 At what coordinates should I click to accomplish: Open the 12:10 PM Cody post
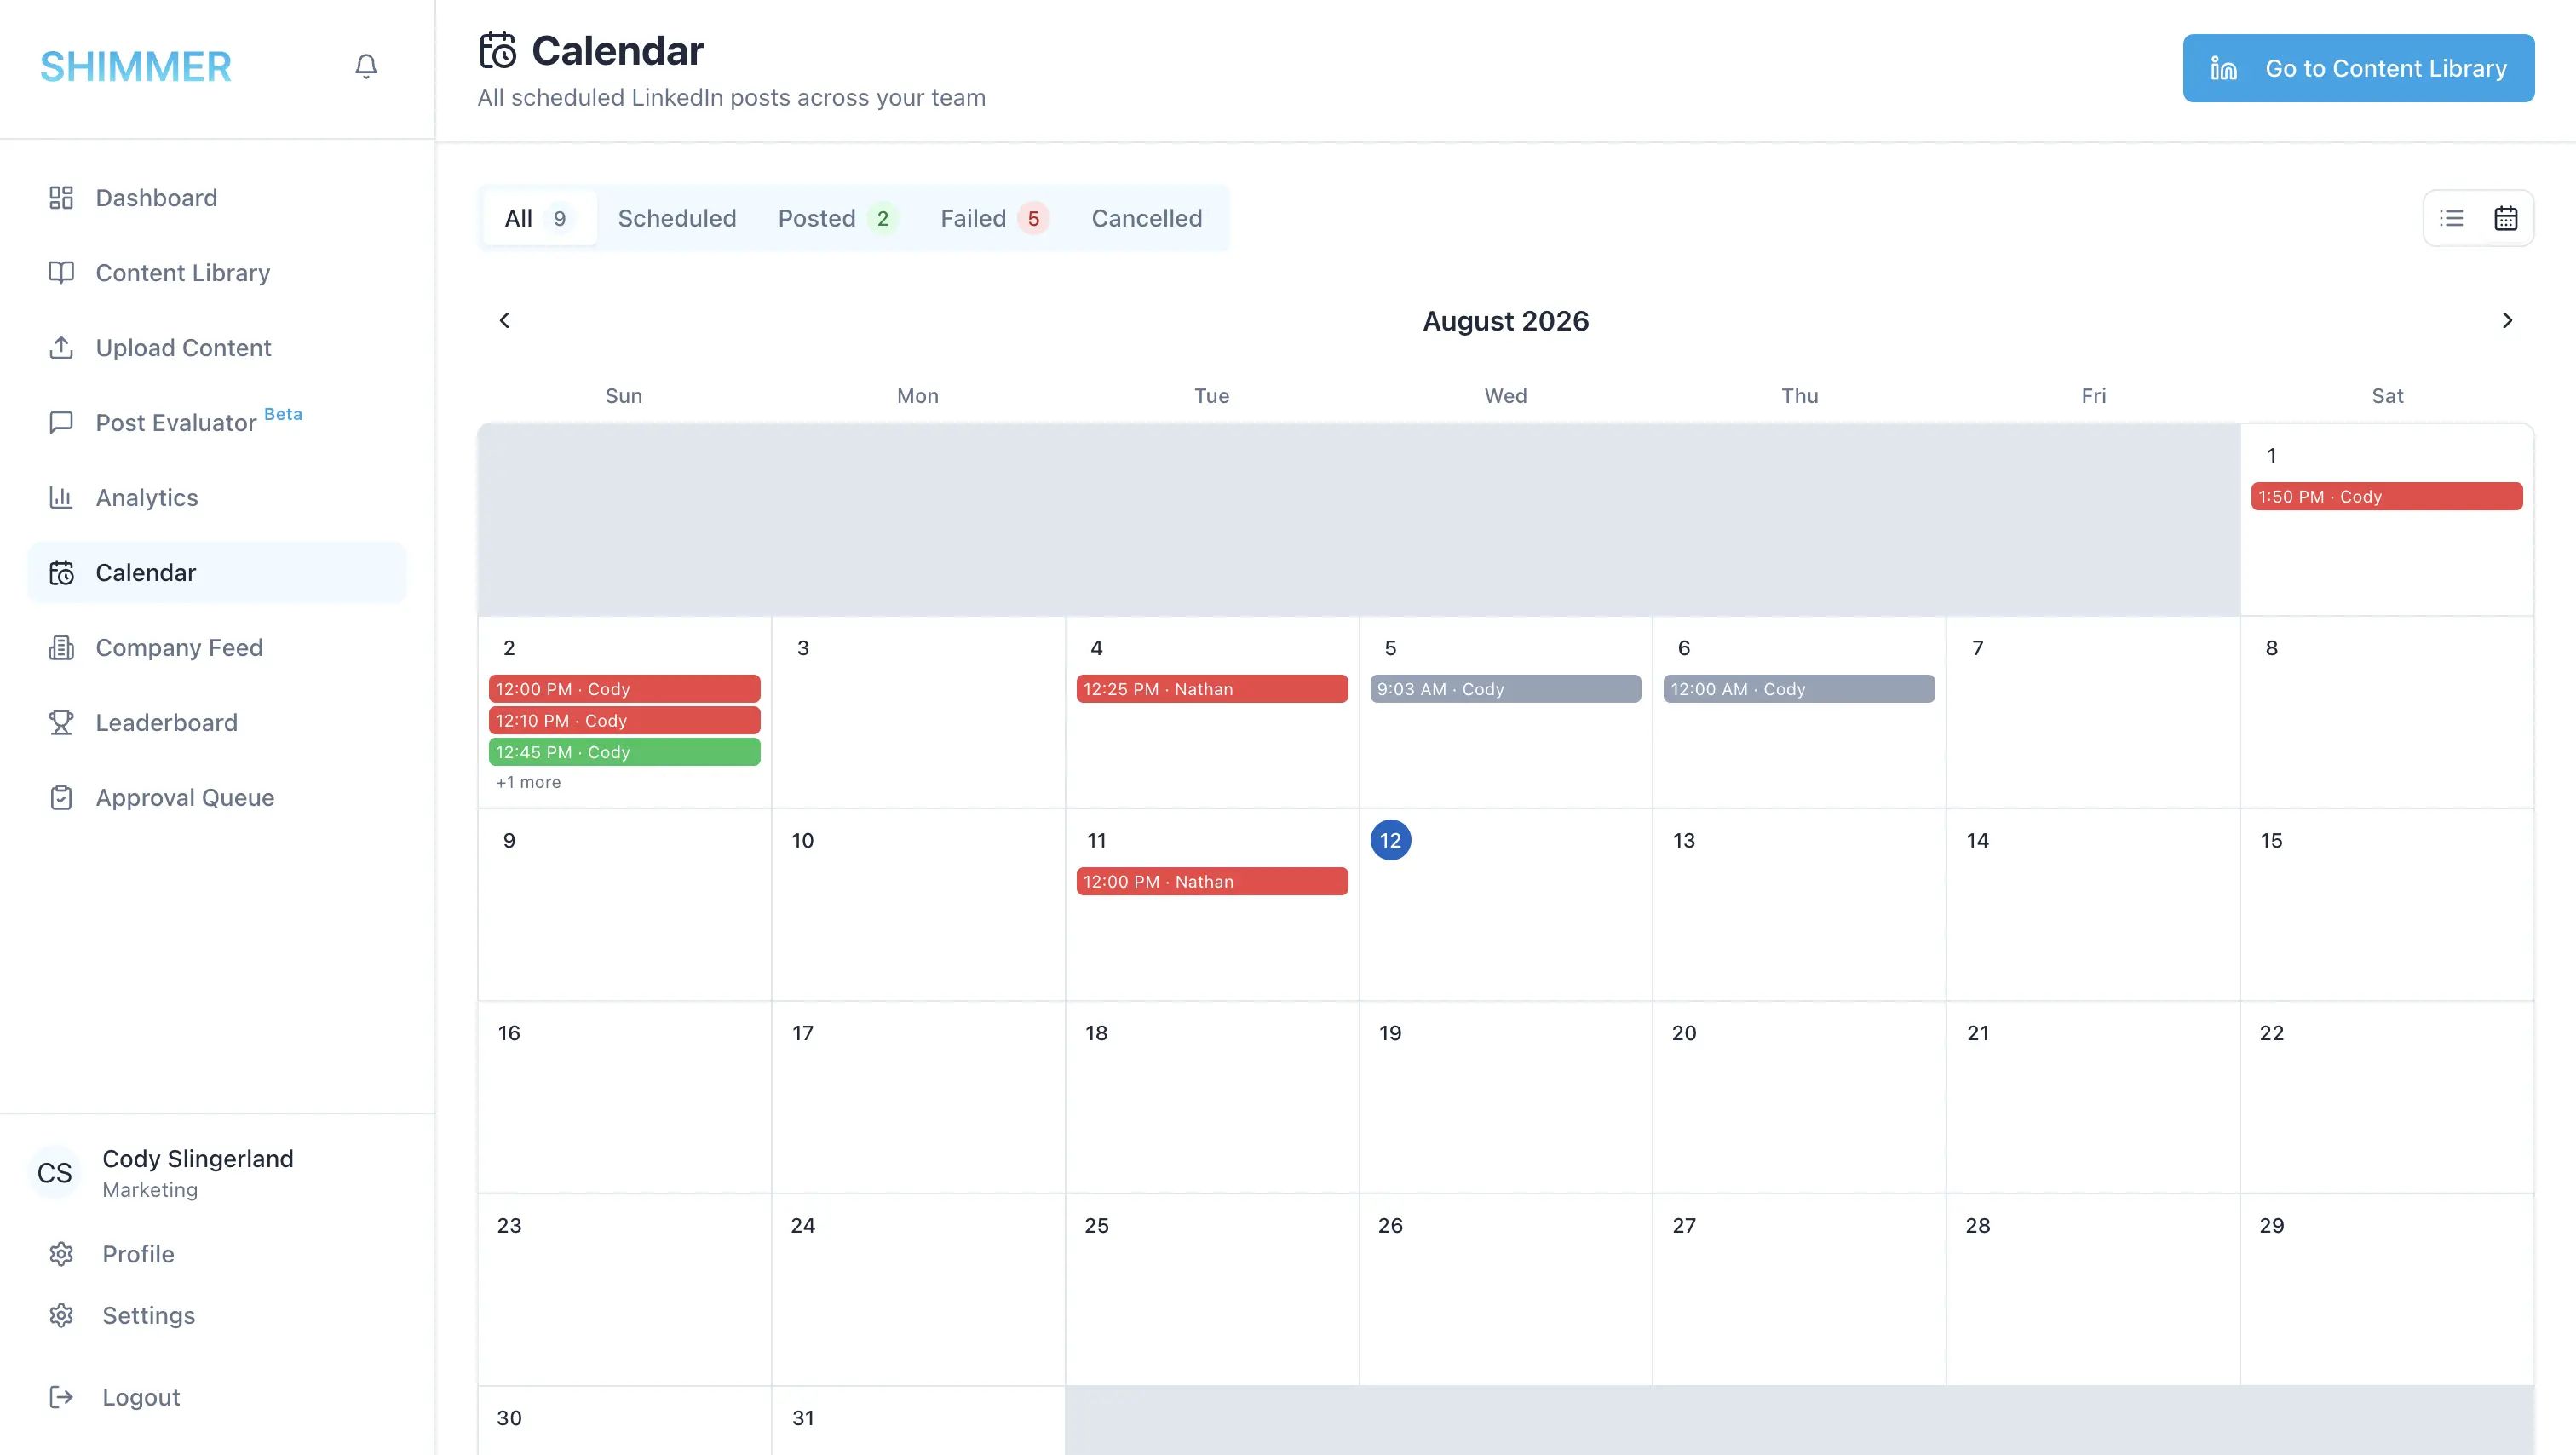pyautogui.click(x=624, y=721)
